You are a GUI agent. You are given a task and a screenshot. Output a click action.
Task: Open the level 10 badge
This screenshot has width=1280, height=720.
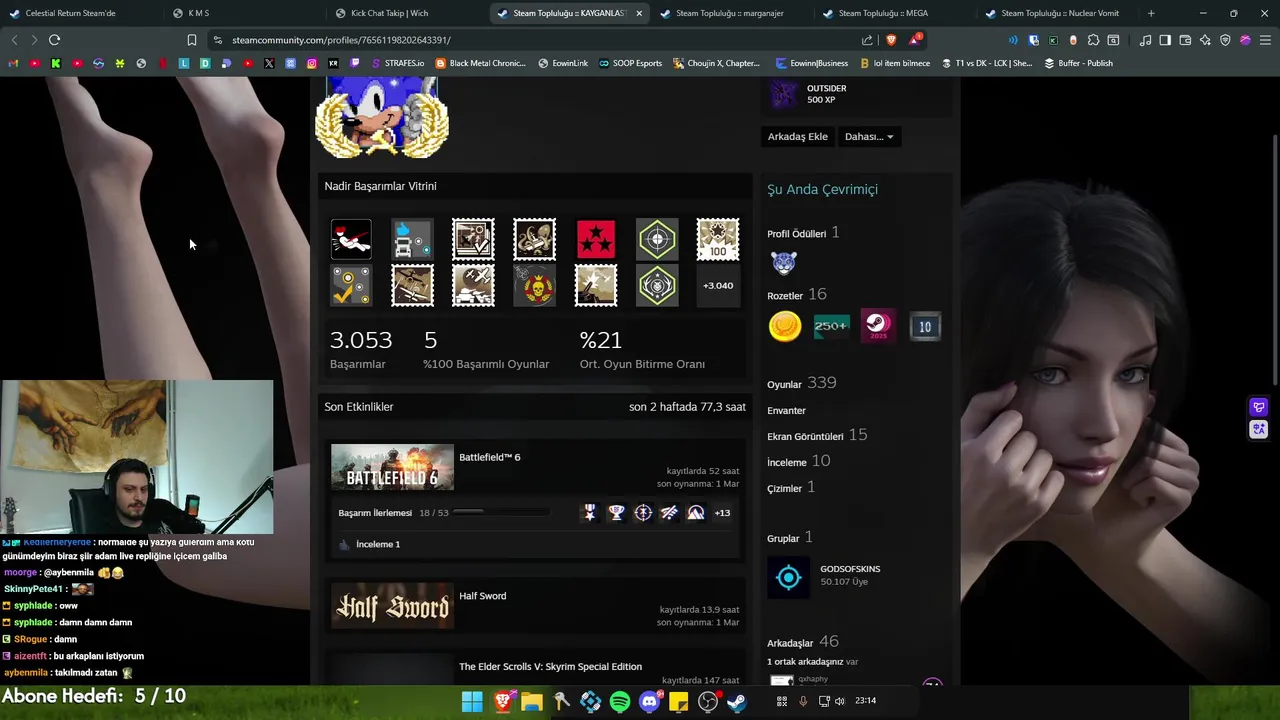tap(925, 326)
